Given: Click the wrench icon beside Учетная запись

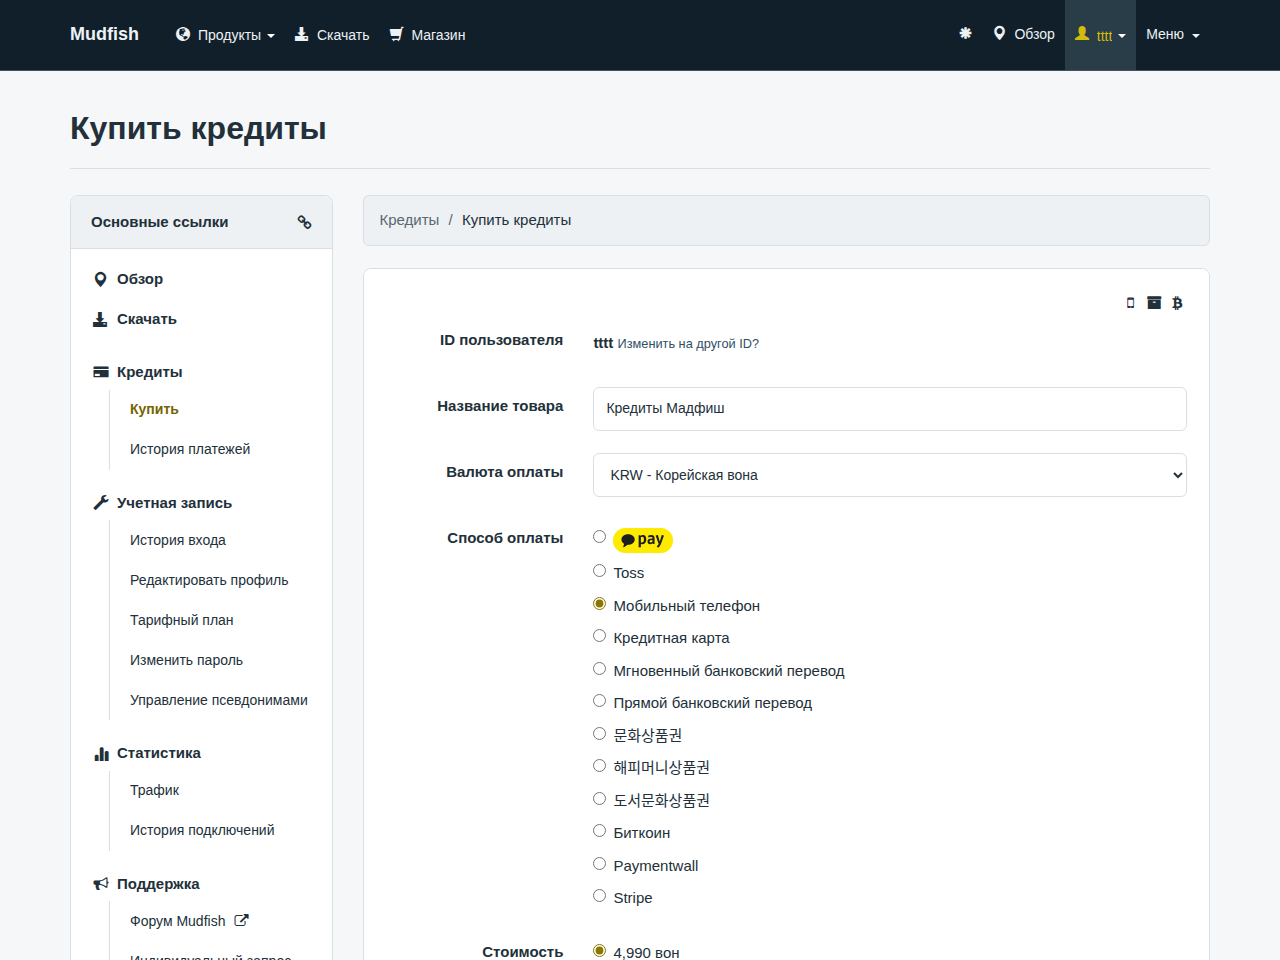Looking at the screenshot, I should tap(101, 503).
